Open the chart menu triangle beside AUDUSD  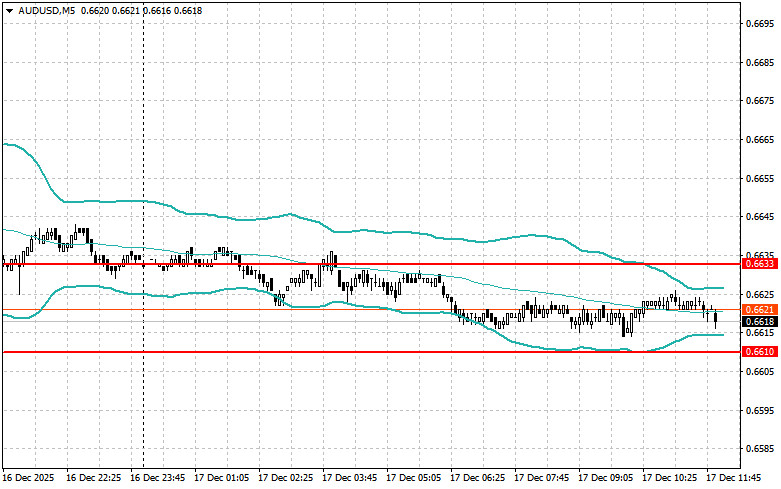[9, 11]
